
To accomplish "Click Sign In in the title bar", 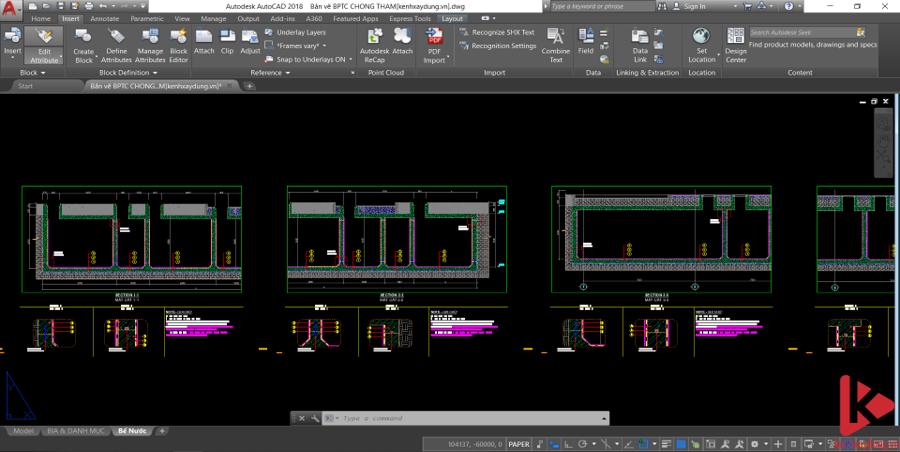I will point(694,6).
